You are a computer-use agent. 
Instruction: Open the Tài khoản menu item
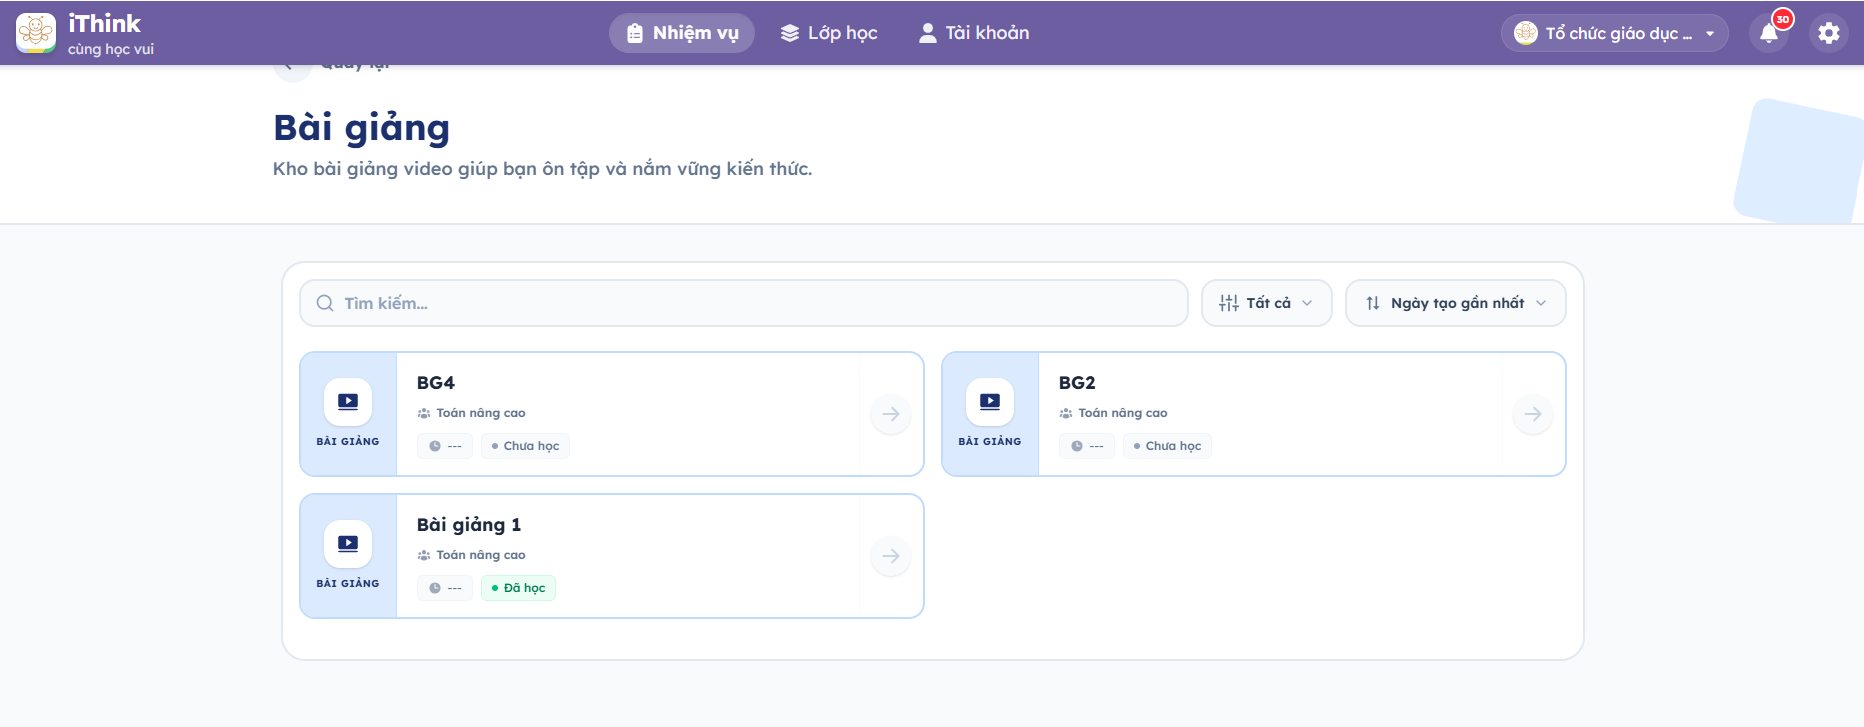974,33
